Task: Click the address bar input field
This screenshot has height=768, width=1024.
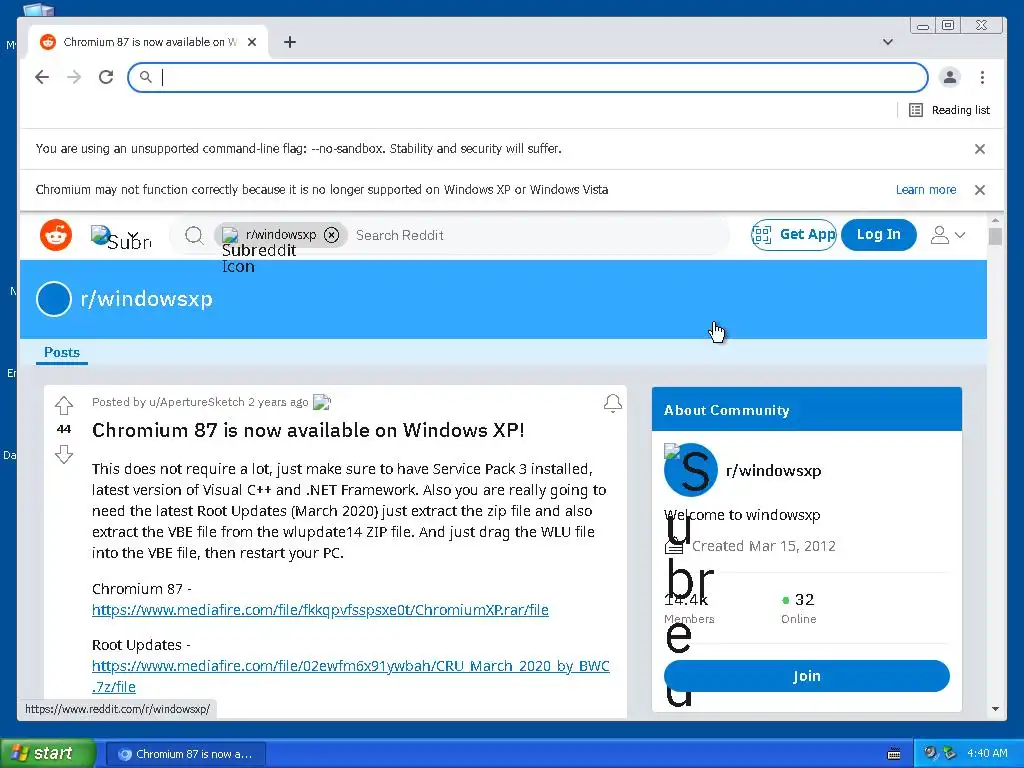Action: [528, 78]
